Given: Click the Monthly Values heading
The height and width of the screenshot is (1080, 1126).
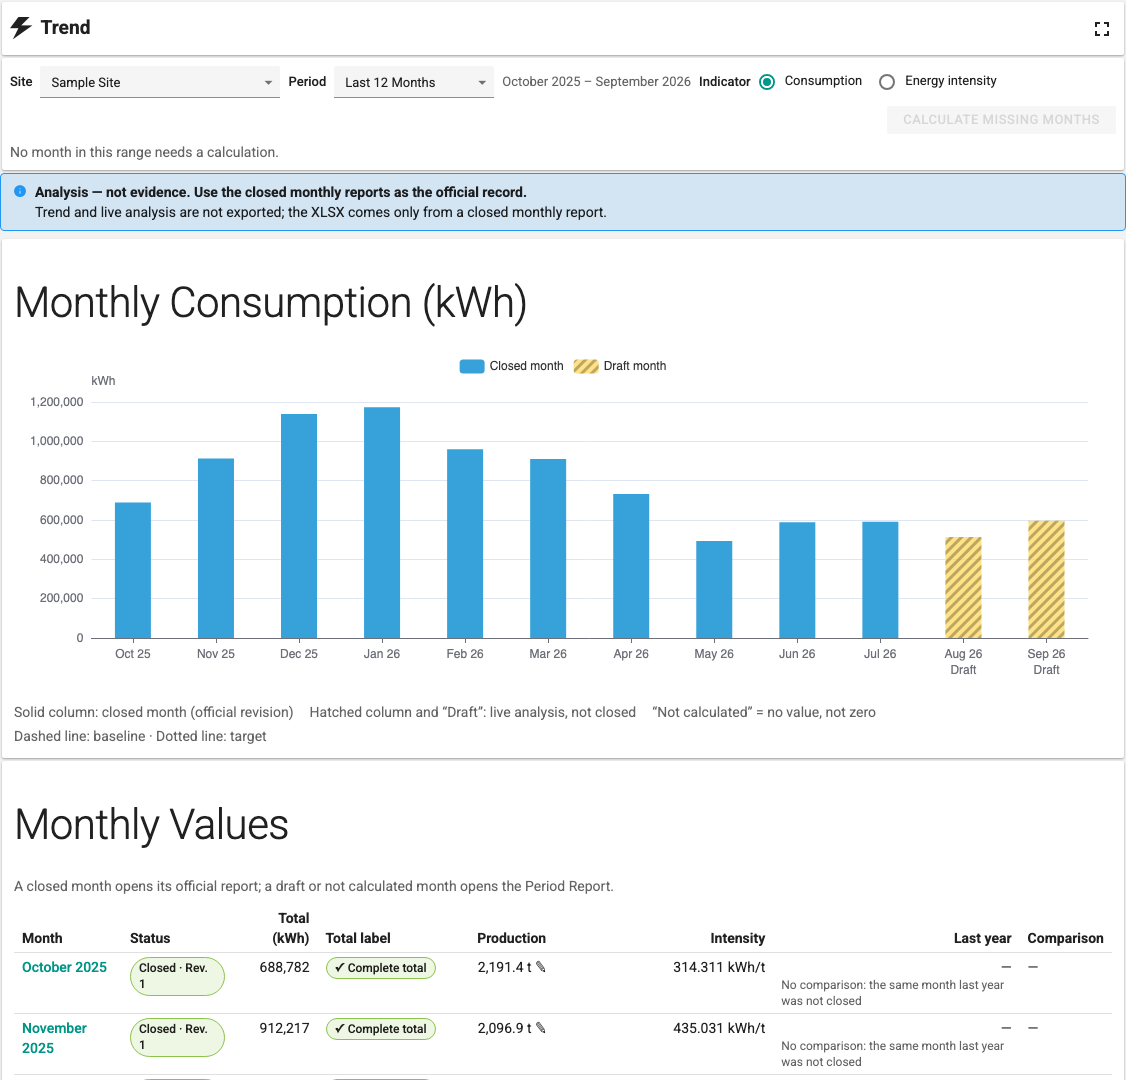Looking at the screenshot, I should (152, 824).
